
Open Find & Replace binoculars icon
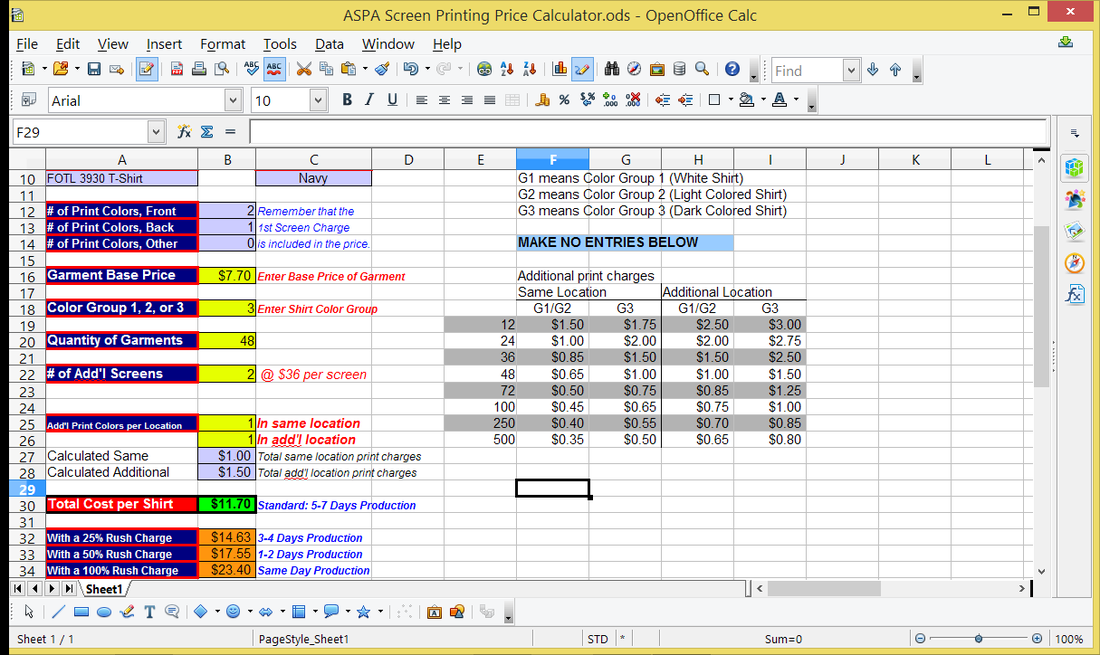point(611,69)
